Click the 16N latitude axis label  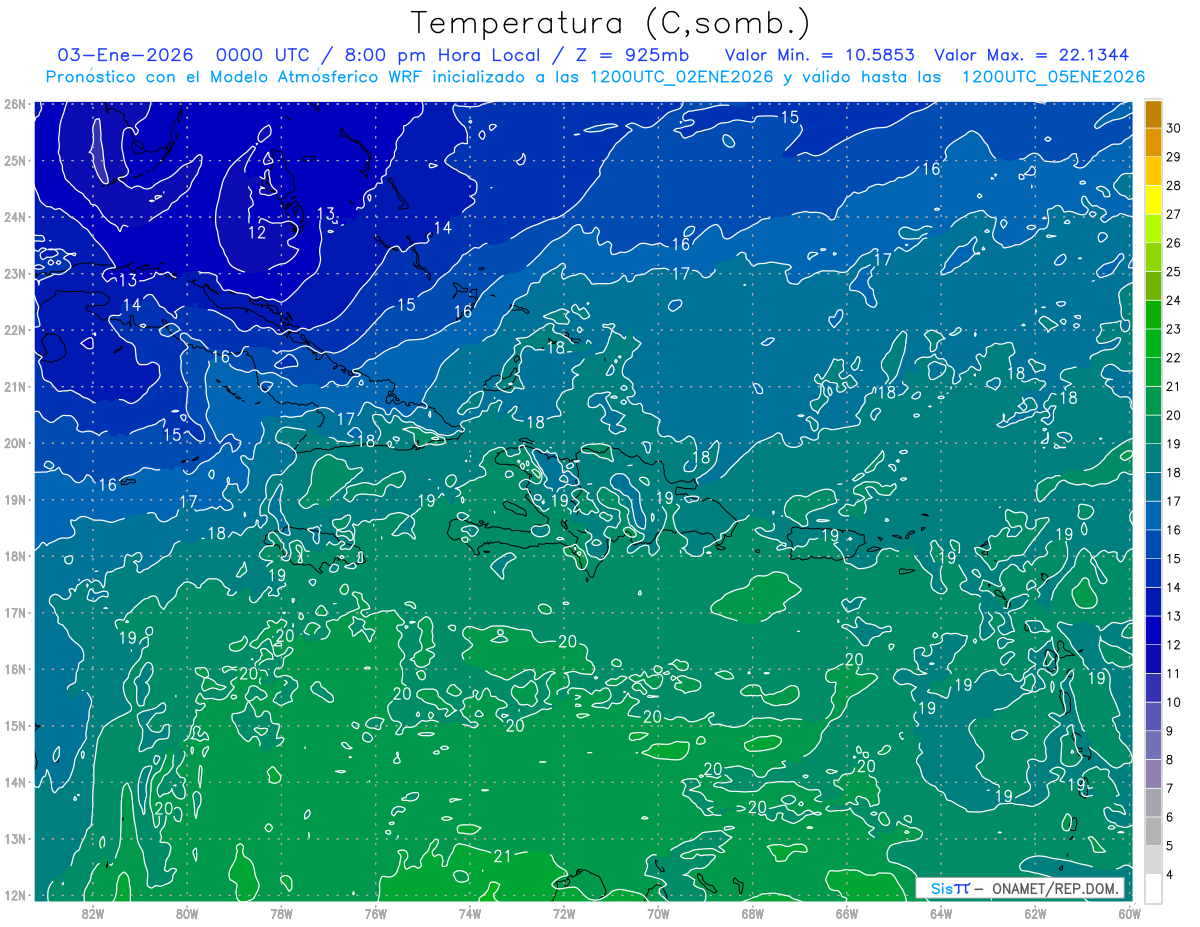tap(14, 669)
